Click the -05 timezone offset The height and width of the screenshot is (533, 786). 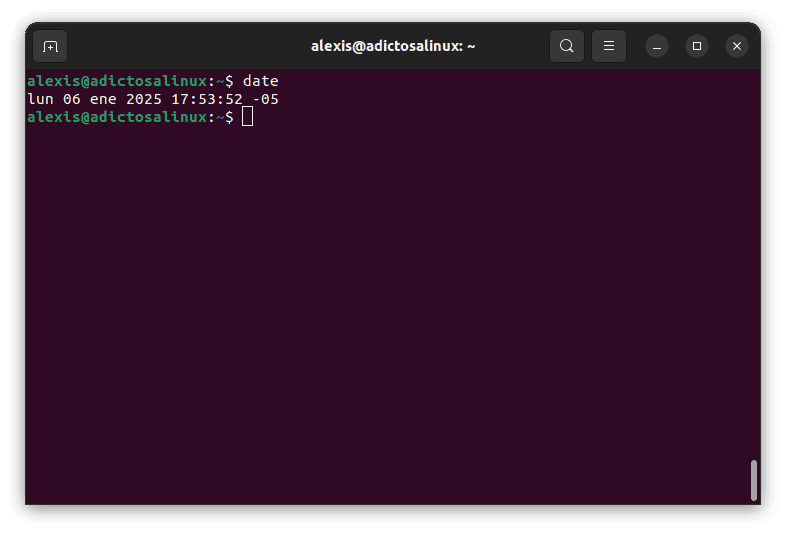(265, 99)
